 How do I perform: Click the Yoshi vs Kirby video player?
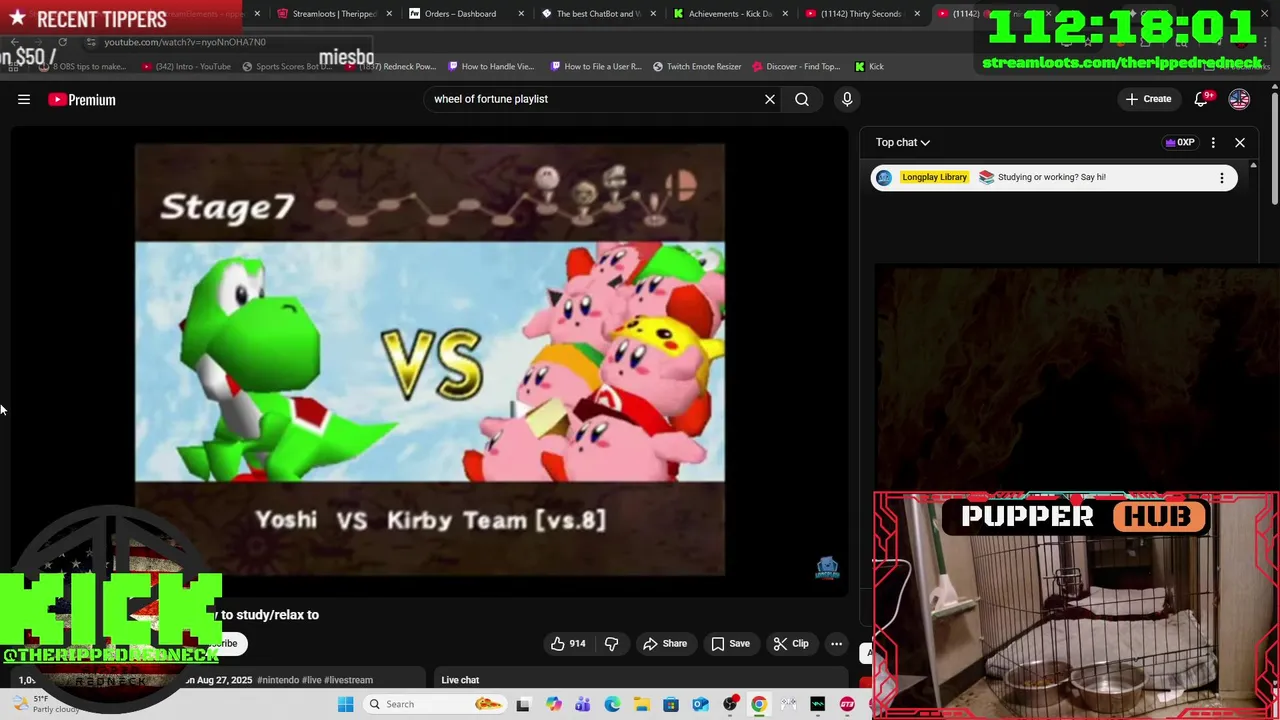pyautogui.click(x=430, y=360)
